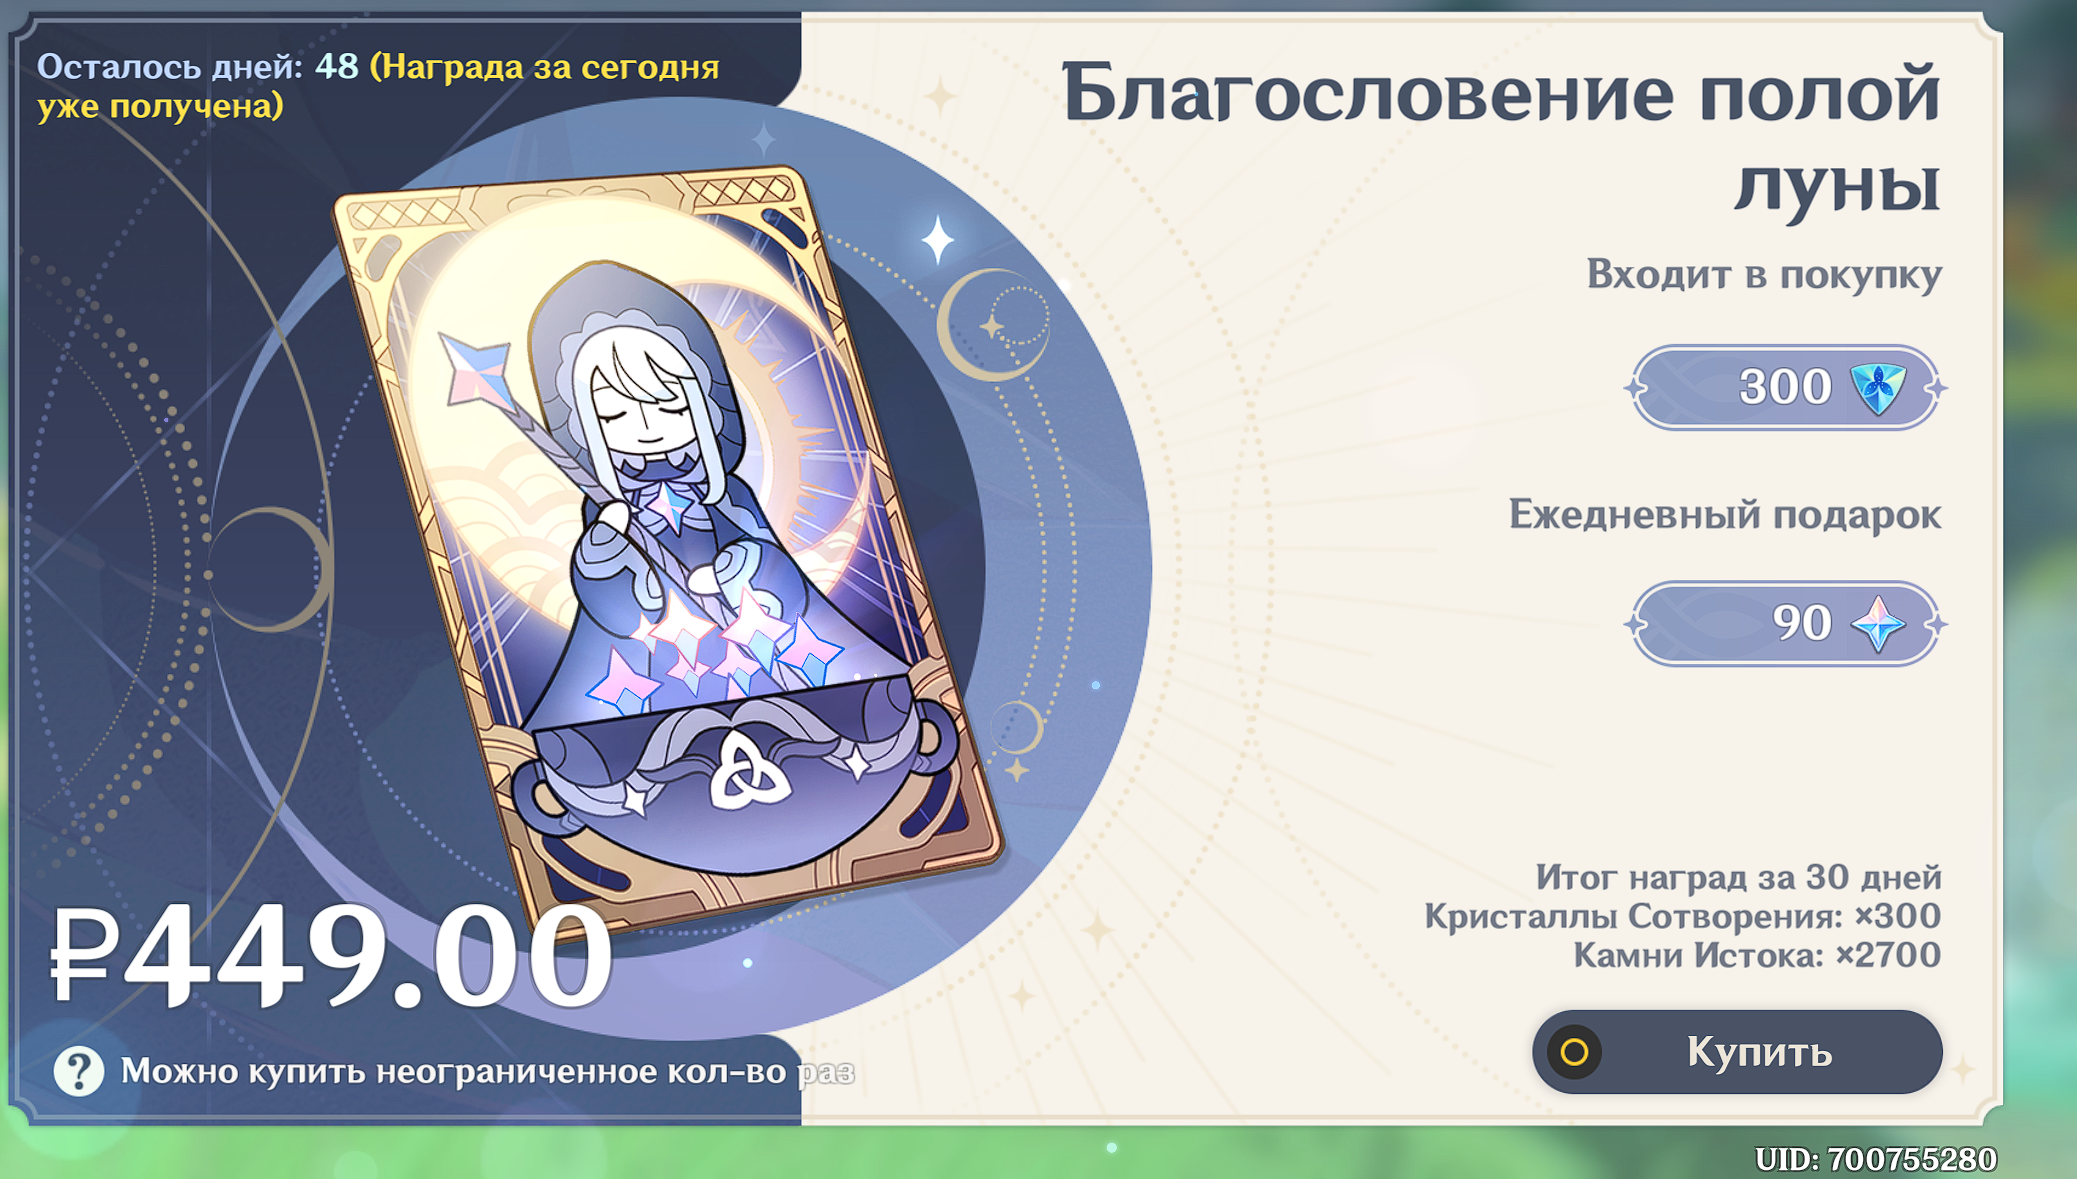Click the Купить purchase button
Image resolution: width=2077 pixels, height=1179 pixels.
tap(1737, 1051)
